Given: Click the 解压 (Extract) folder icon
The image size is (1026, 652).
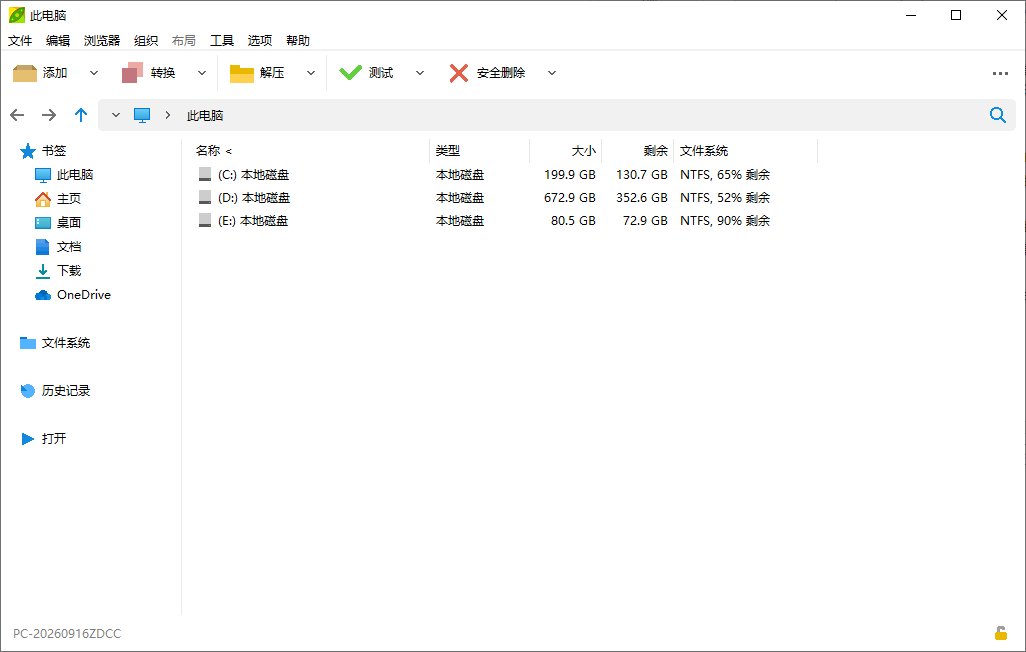Looking at the screenshot, I should 241,73.
